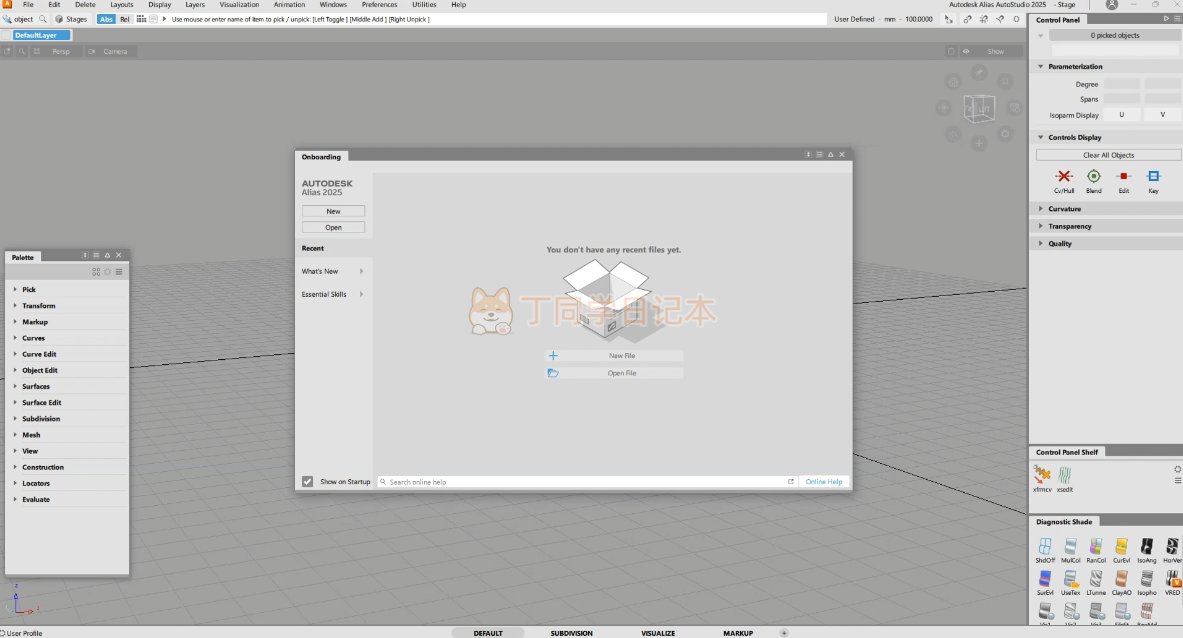The image size is (1183, 638).
Task: Expand the Curve Edit palette group
Action: pyautogui.click(x=39, y=354)
